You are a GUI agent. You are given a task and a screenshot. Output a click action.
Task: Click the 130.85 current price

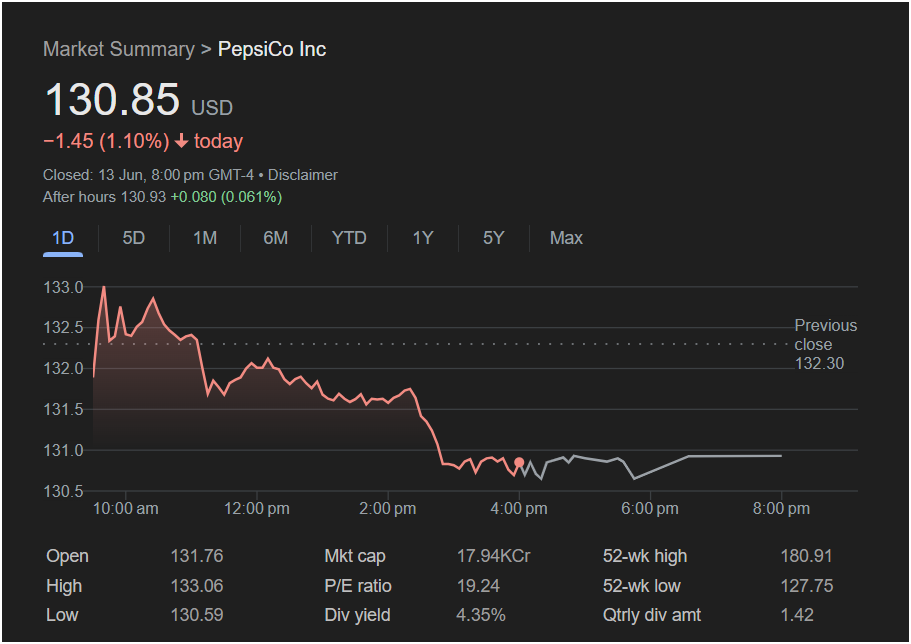click(112, 99)
